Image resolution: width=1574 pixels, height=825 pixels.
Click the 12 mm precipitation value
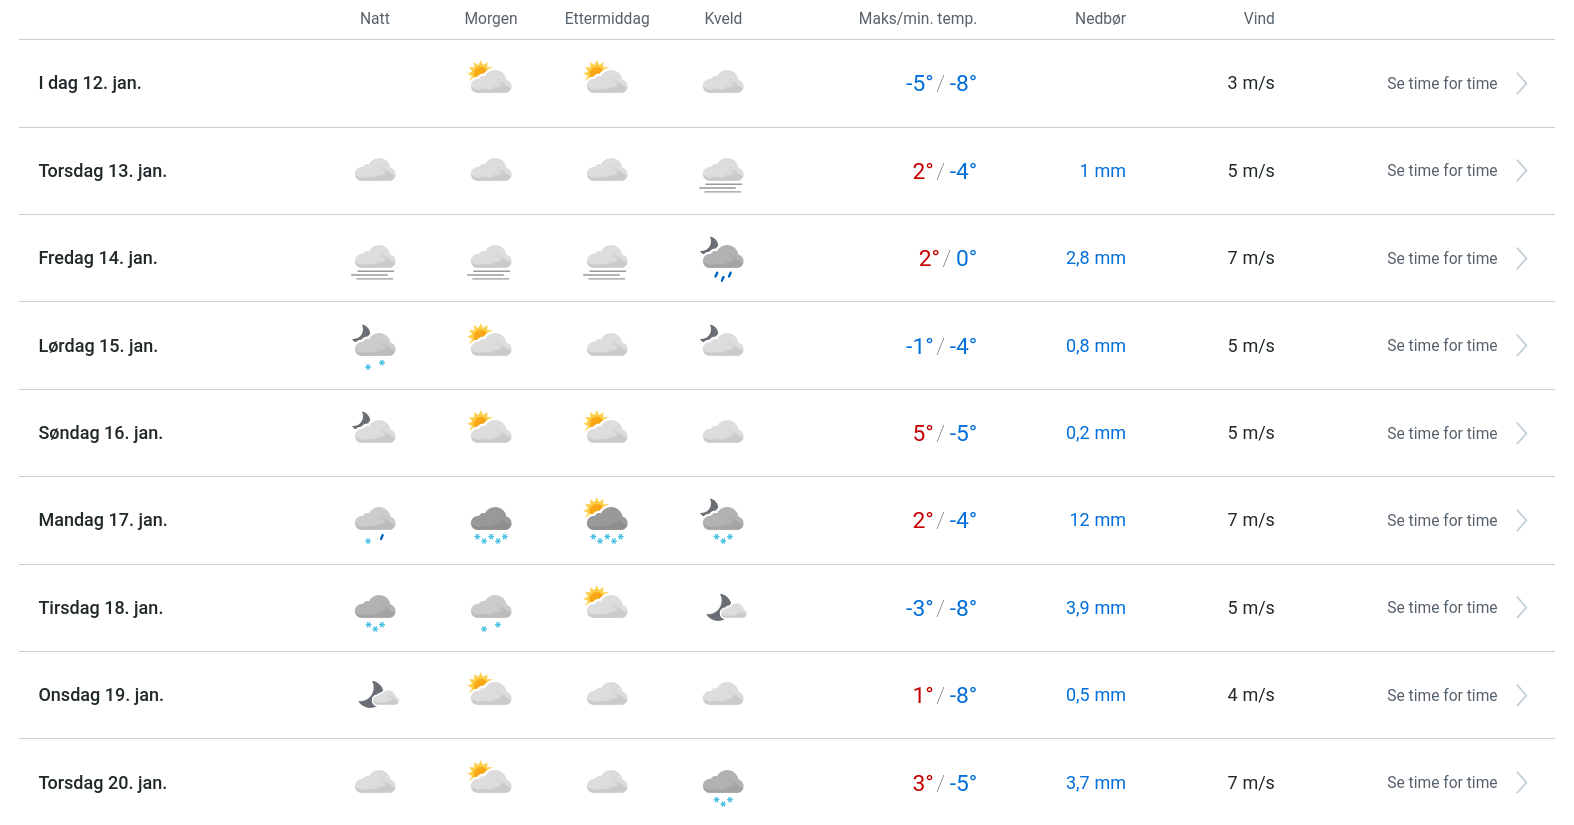coord(1097,520)
